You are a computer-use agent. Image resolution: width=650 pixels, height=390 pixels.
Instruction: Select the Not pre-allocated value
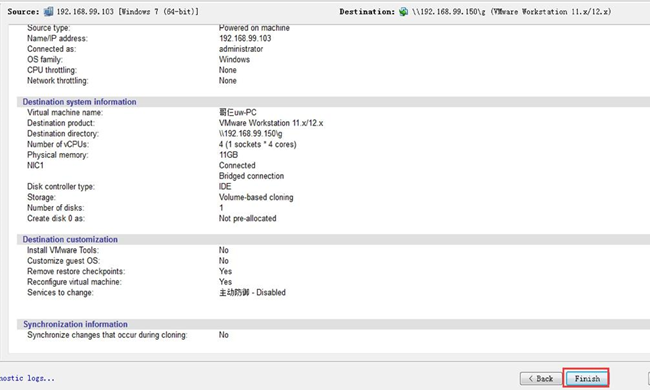point(247,218)
